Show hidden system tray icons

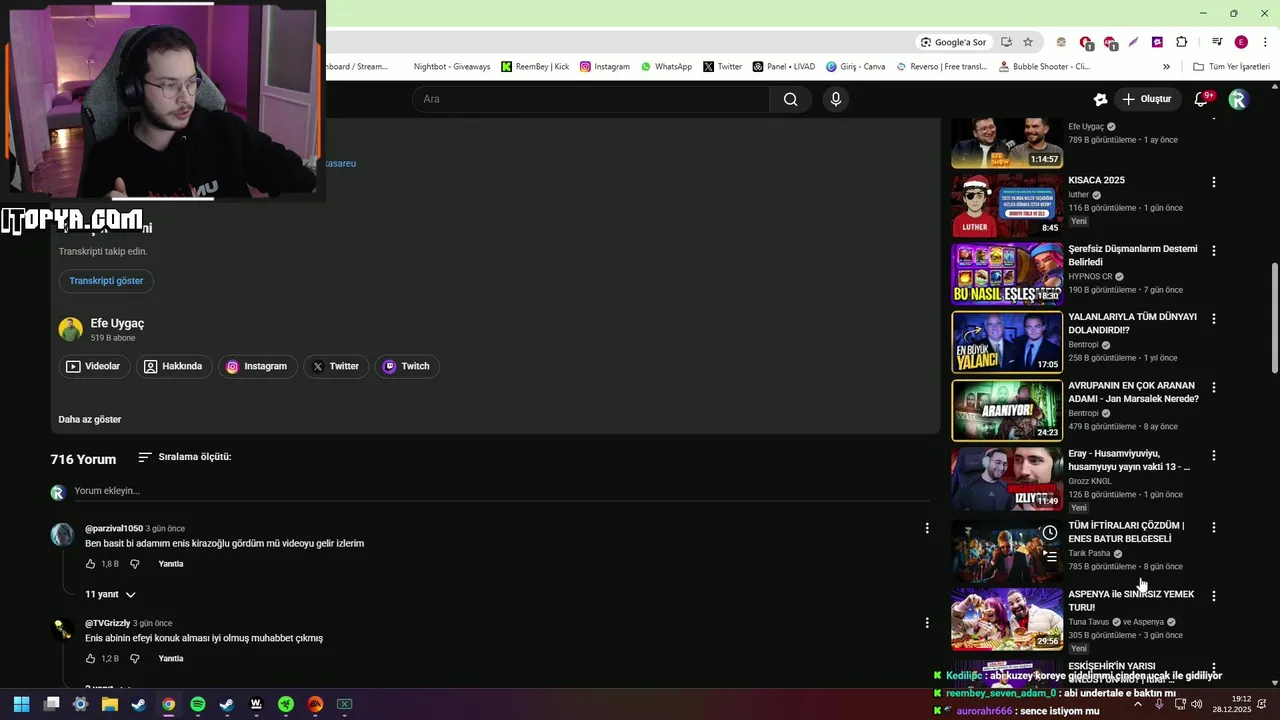point(1137,704)
